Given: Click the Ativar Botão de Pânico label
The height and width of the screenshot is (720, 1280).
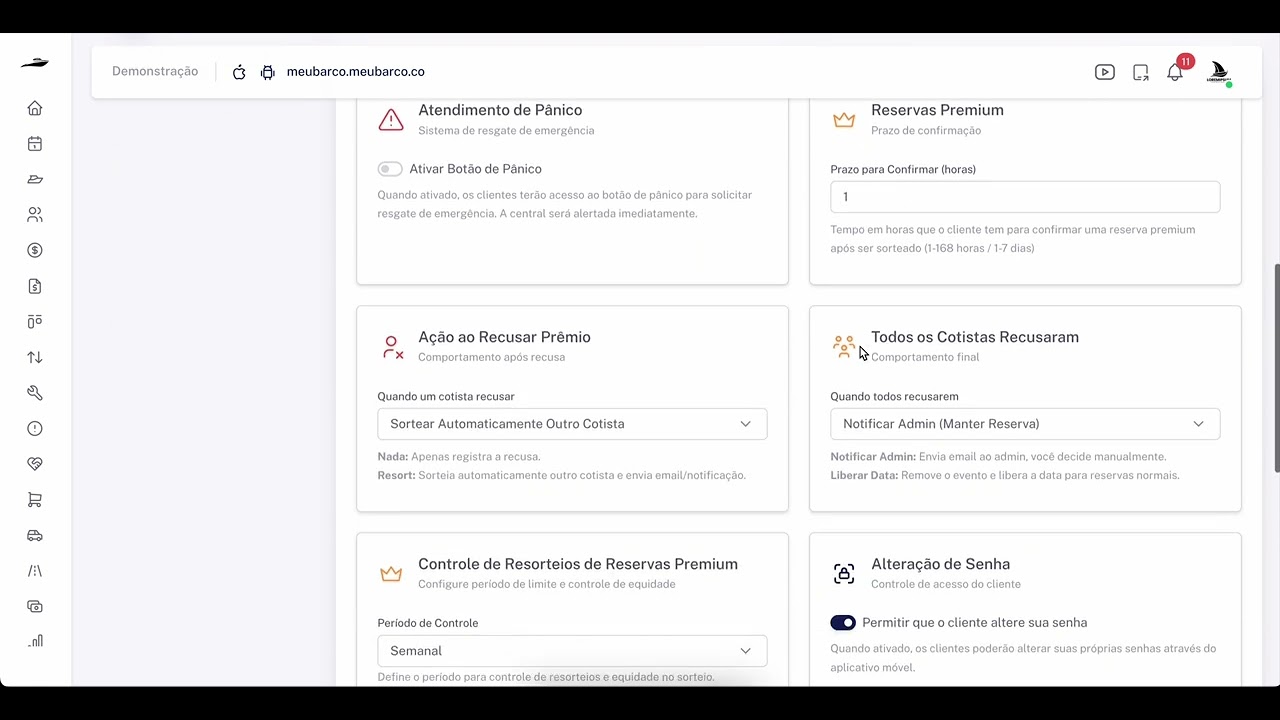Looking at the screenshot, I should point(475,169).
